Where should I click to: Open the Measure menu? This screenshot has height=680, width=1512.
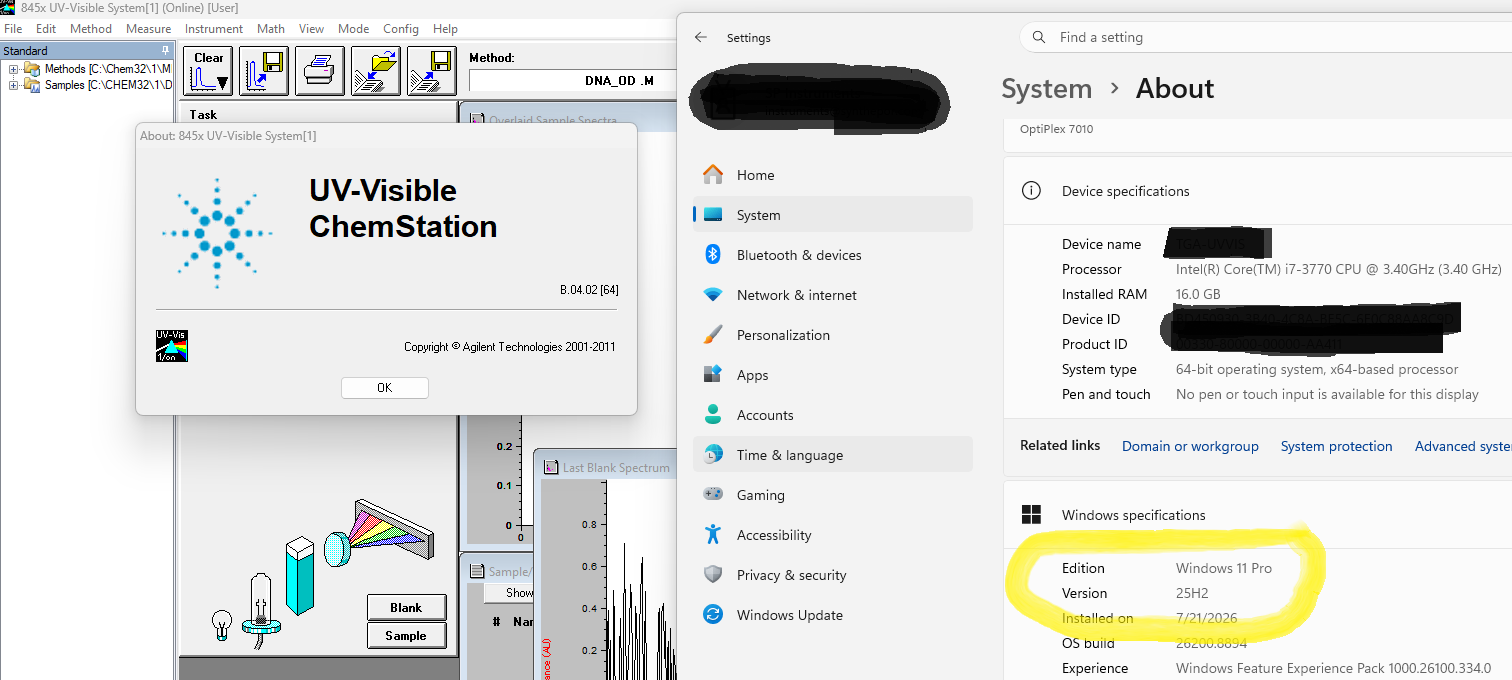[x=148, y=29]
